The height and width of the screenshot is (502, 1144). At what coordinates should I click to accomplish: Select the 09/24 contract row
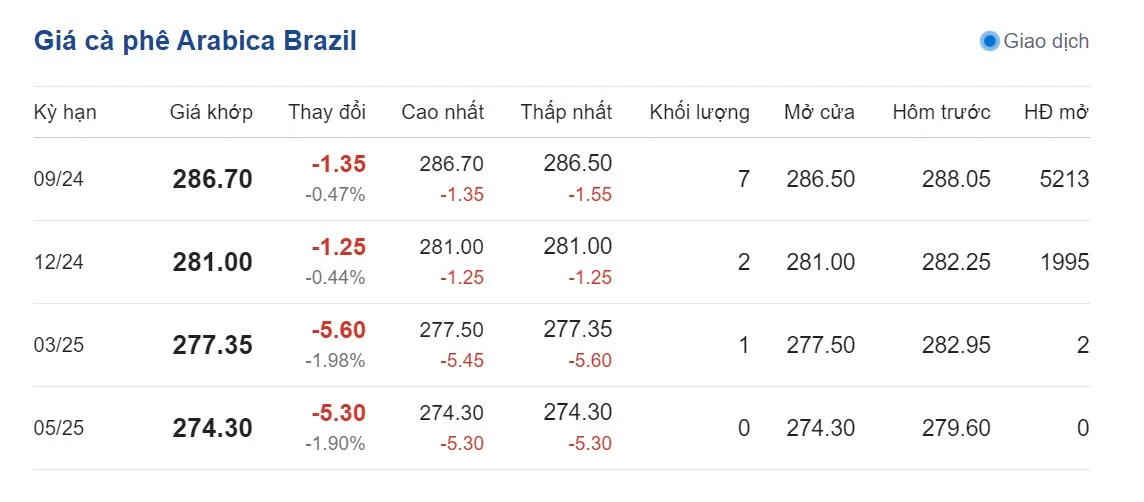click(x=562, y=179)
